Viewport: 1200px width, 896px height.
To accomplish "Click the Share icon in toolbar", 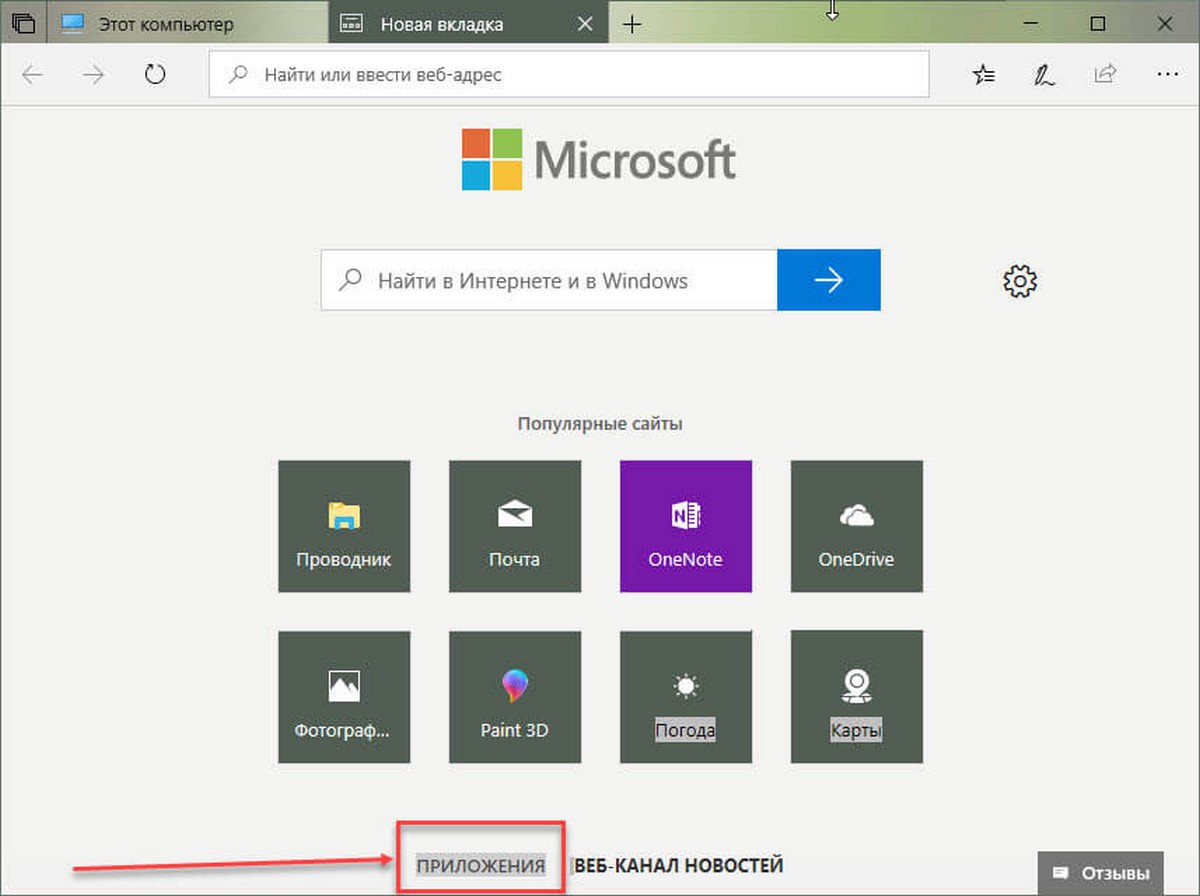I will pyautogui.click(x=1105, y=74).
